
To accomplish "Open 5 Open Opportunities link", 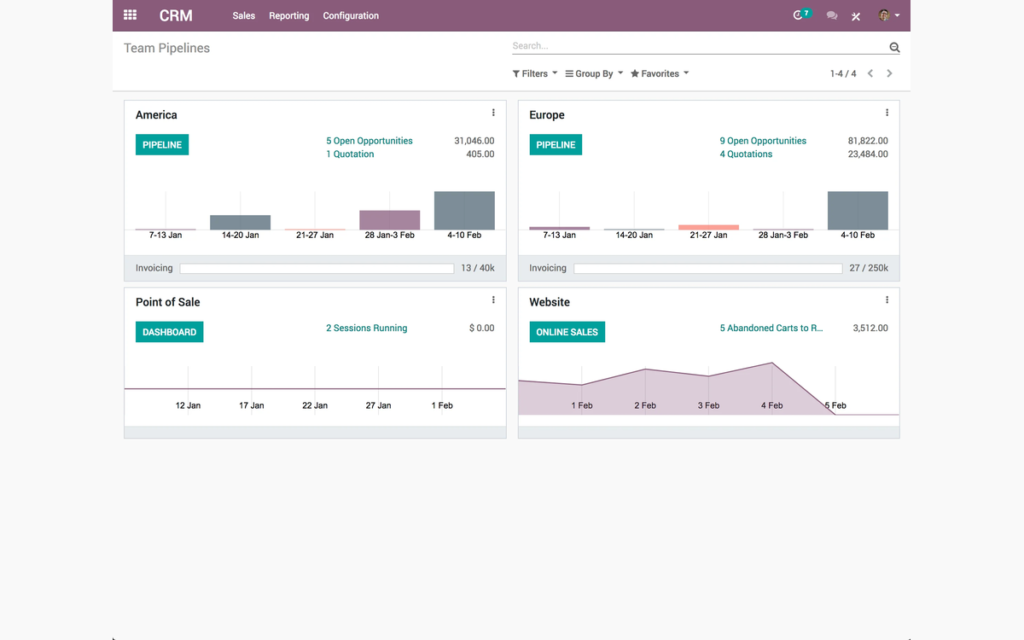I will pyautogui.click(x=369, y=140).
